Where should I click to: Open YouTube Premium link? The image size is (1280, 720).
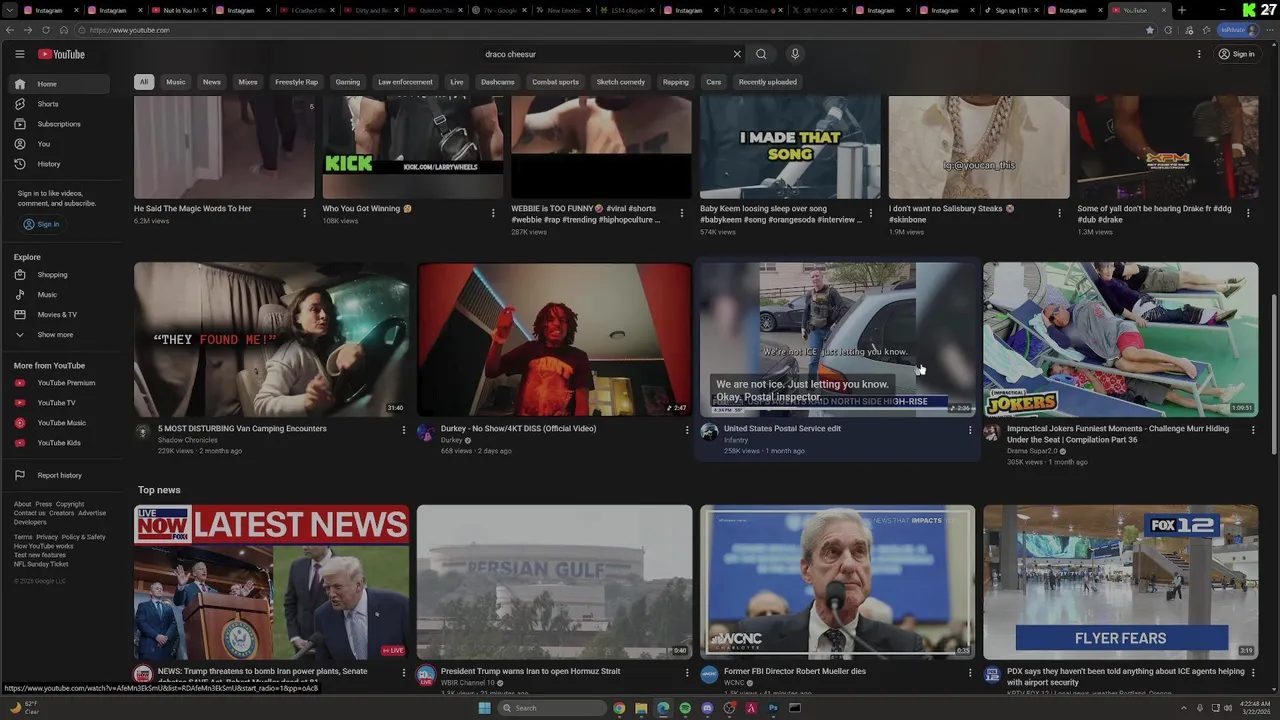pyautogui.click(x=60, y=383)
